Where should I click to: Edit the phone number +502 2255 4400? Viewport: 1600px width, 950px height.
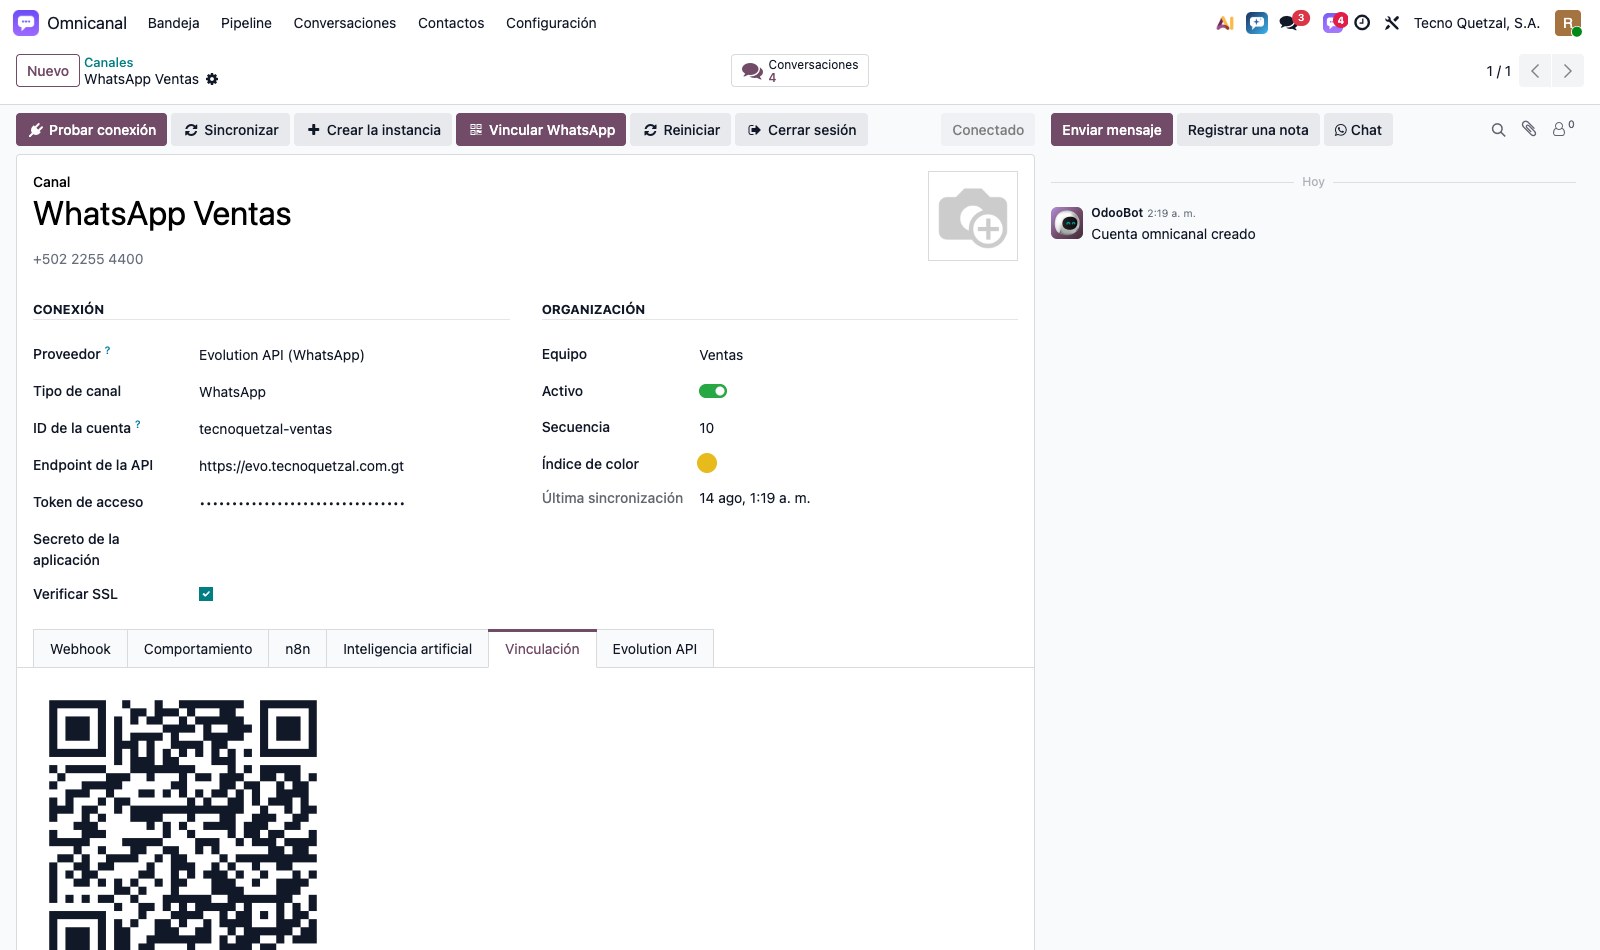point(88,259)
